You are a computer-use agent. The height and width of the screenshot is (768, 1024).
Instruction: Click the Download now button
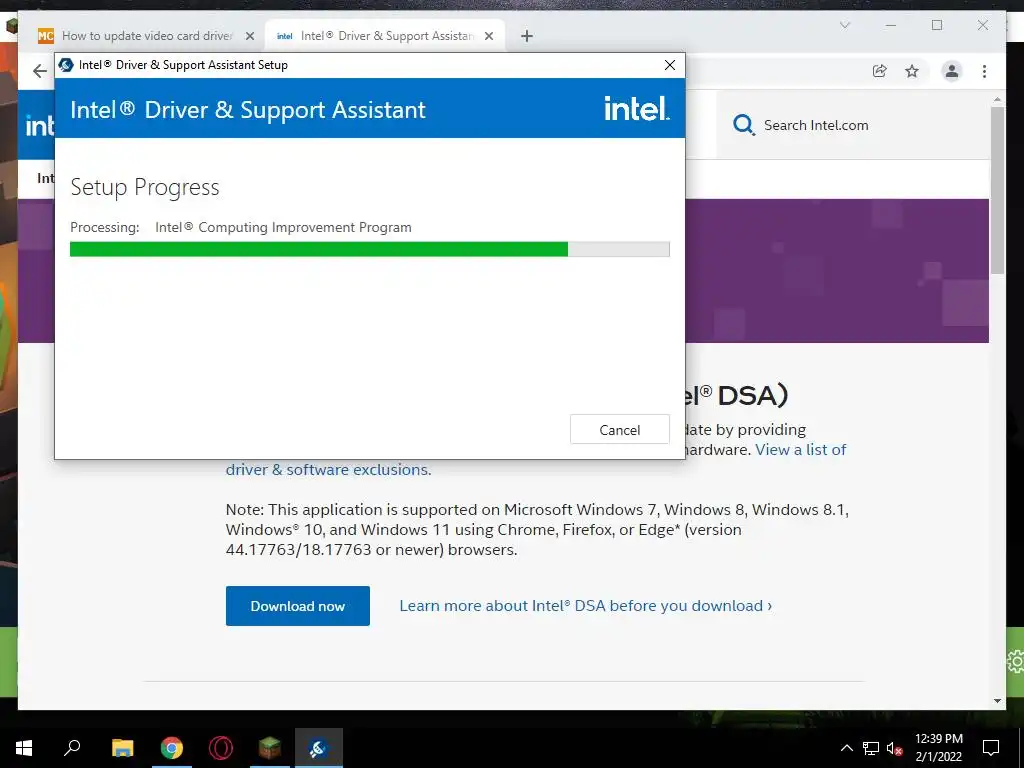(x=298, y=605)
